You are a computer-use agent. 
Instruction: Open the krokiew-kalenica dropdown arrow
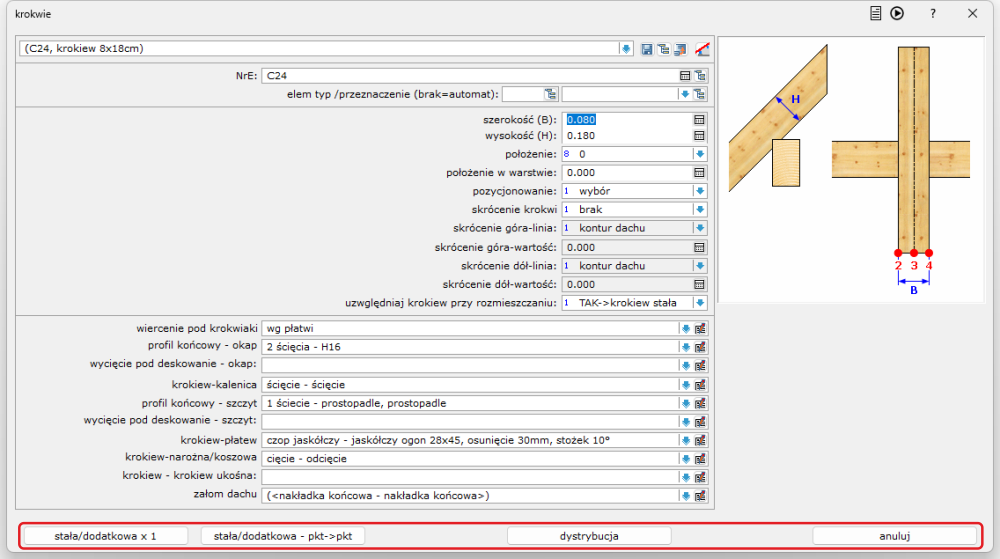685,384
